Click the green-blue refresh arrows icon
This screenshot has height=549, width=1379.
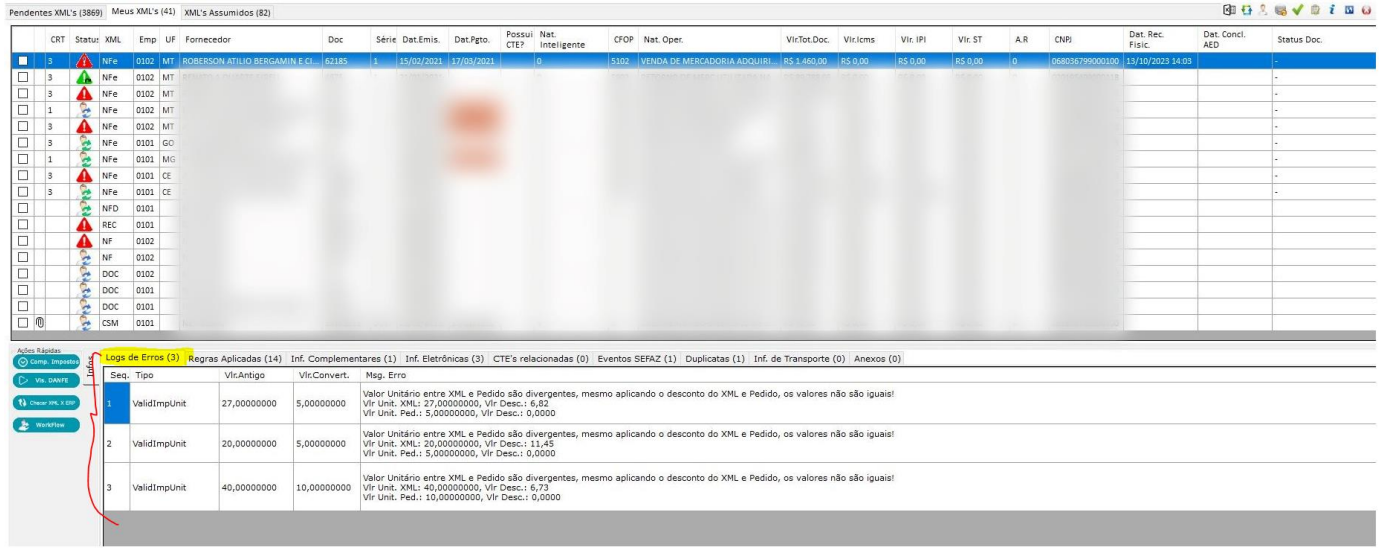pos(1247,10)
